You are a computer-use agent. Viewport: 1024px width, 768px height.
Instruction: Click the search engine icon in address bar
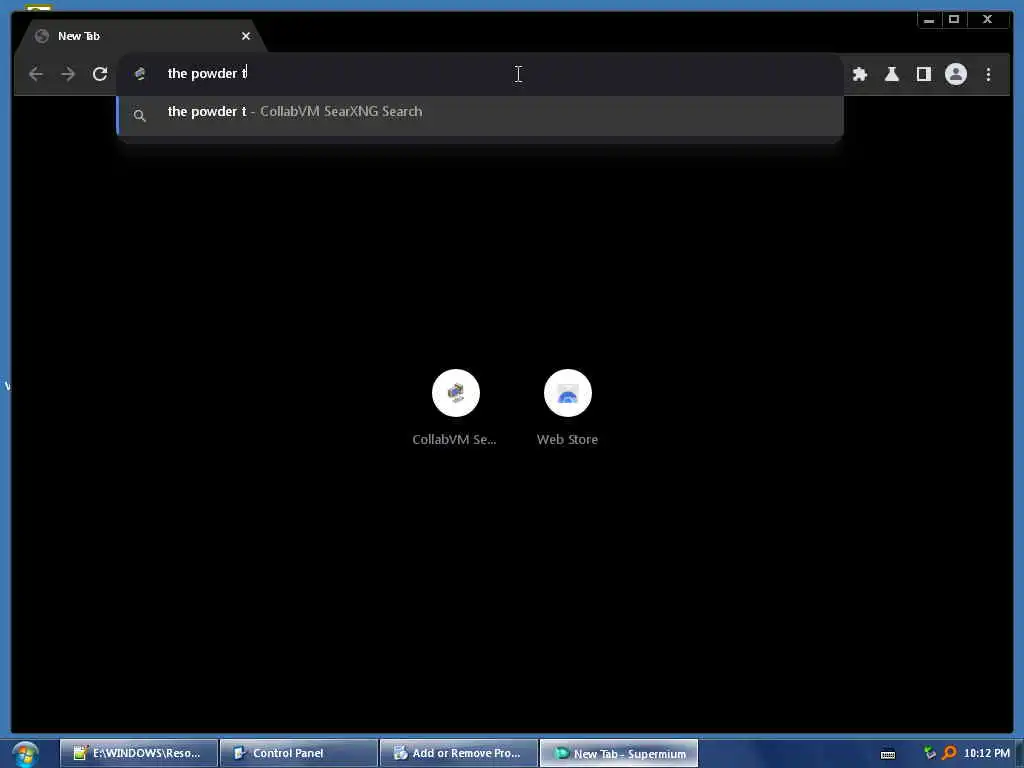point(140,74)
